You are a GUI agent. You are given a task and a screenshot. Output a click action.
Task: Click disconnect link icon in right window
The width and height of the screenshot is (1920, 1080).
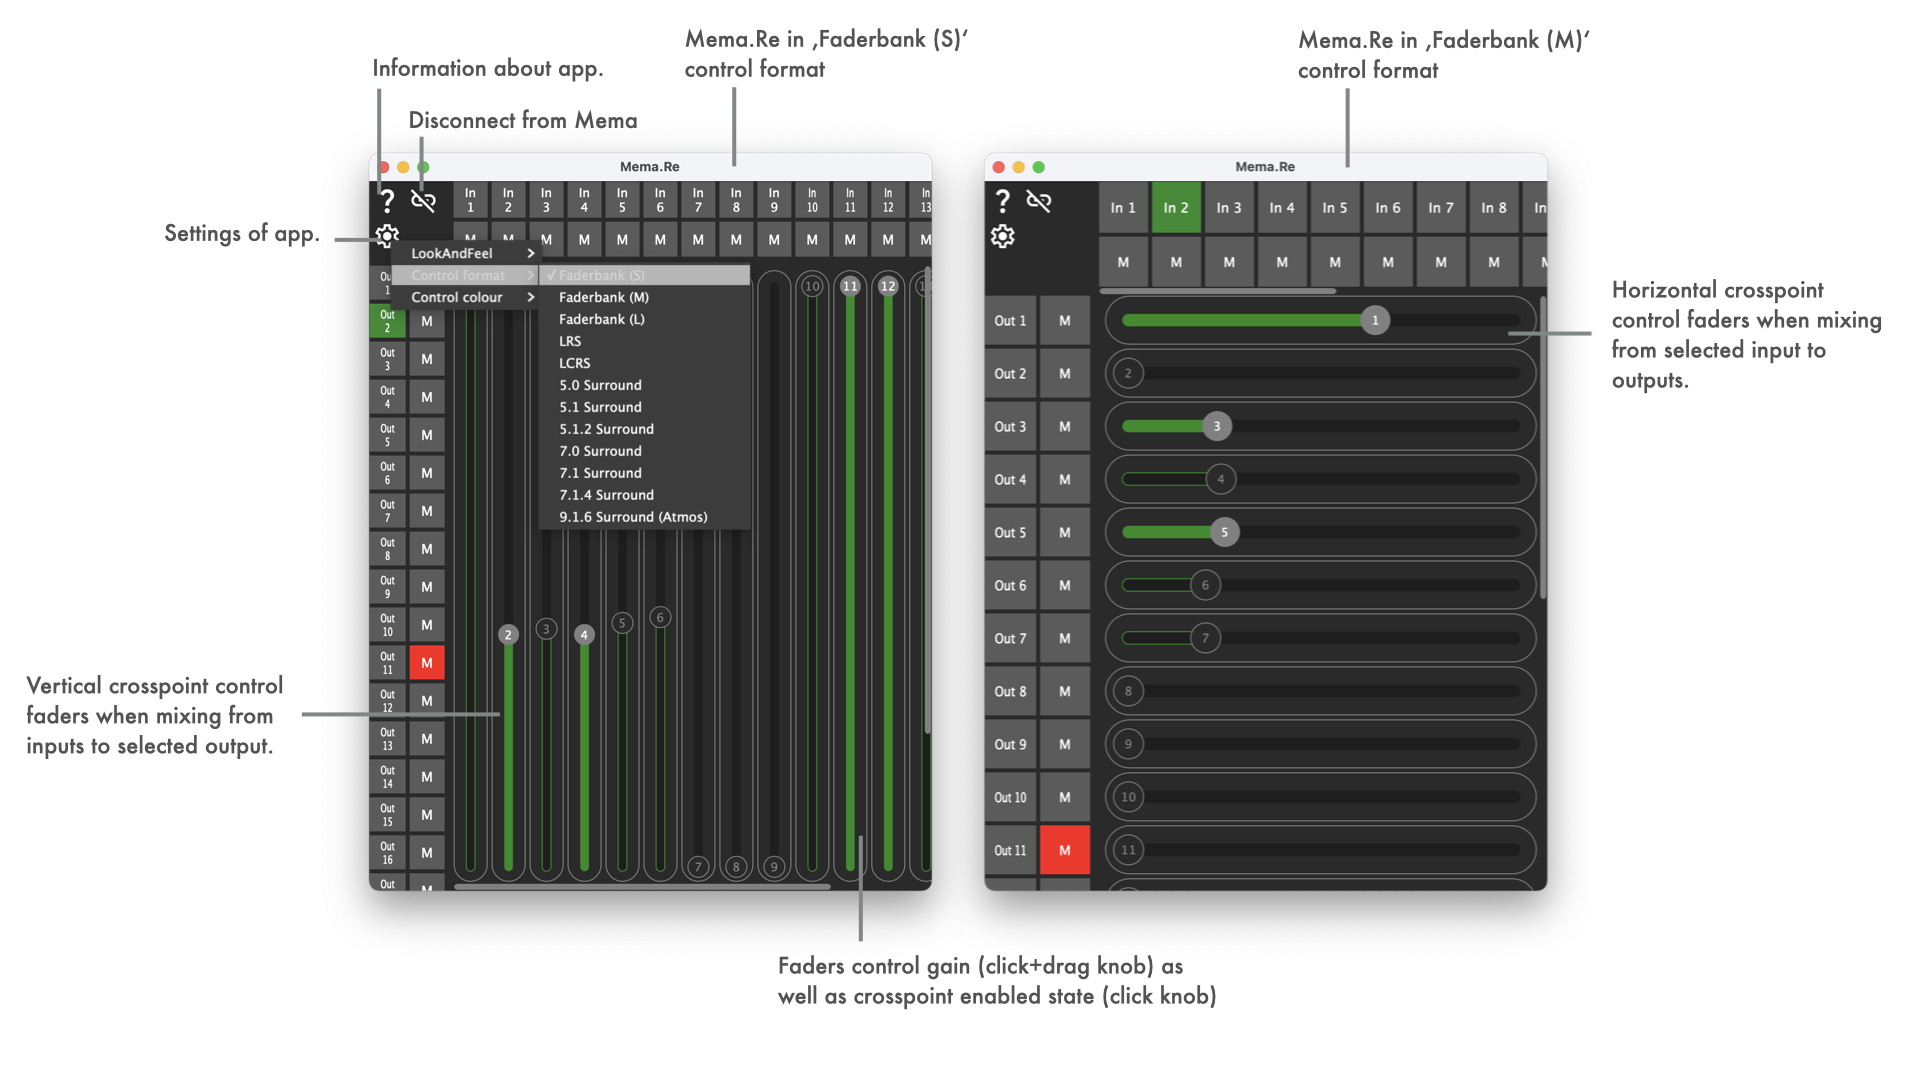[x=1039, y=201]
